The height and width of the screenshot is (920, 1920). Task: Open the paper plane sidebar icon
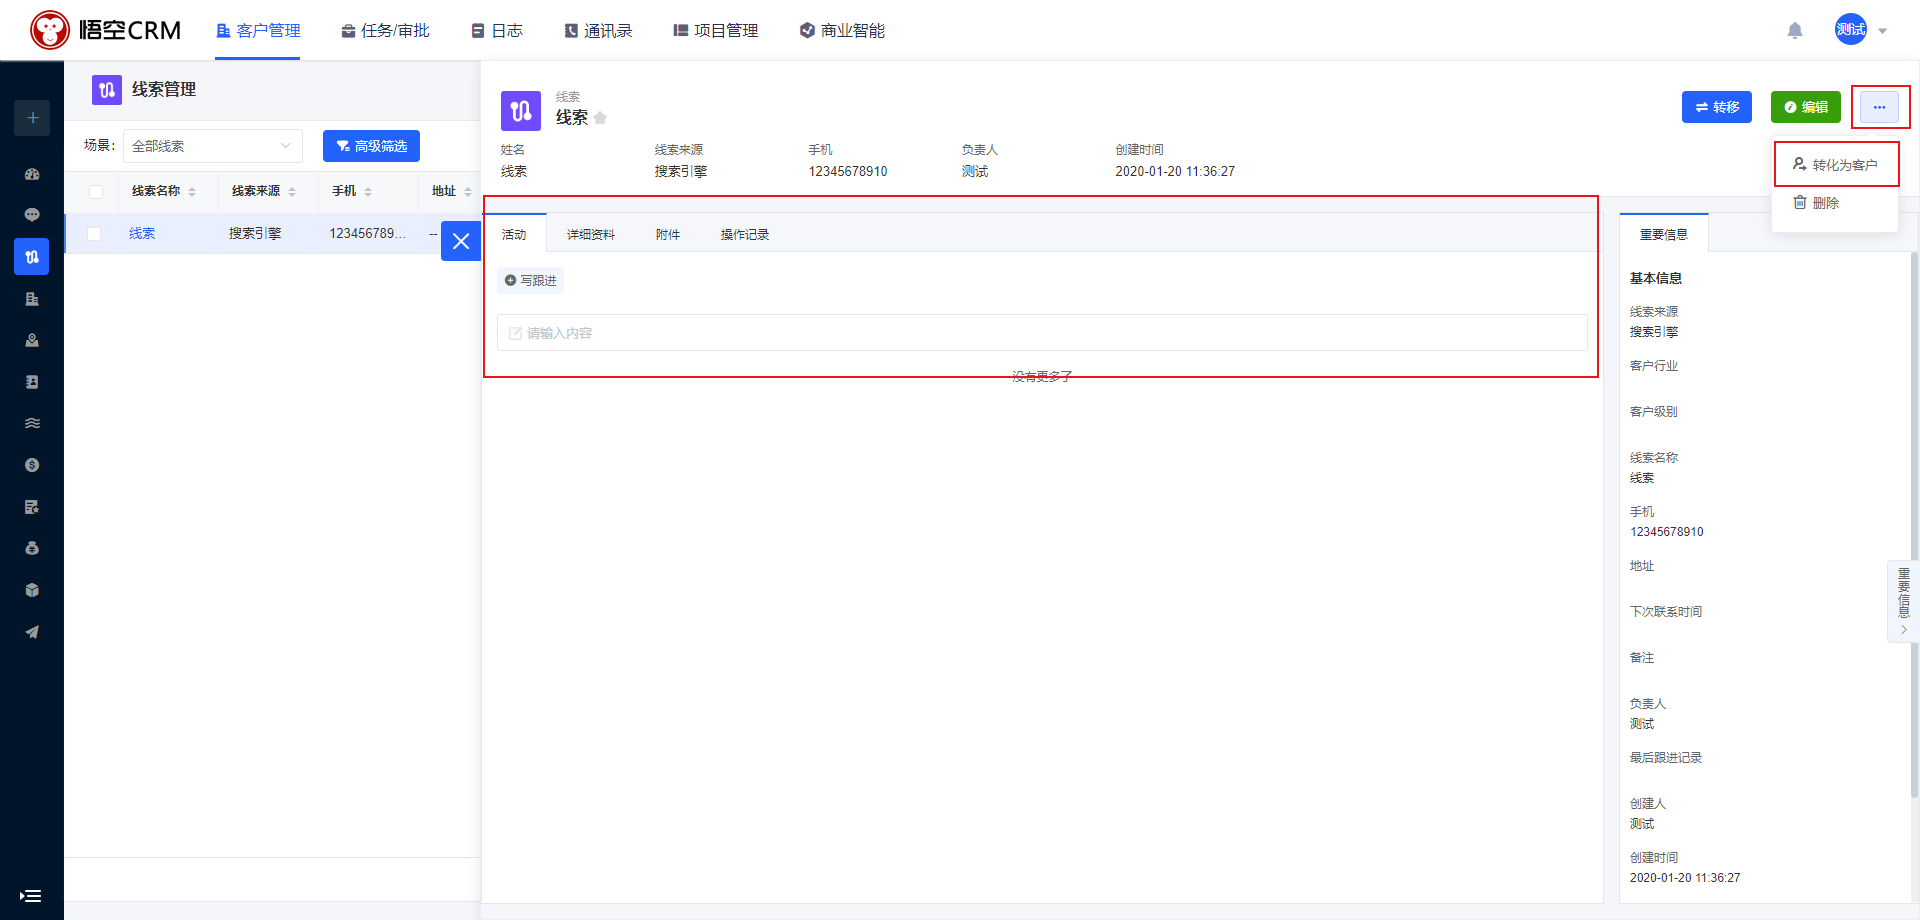point(32,632)
